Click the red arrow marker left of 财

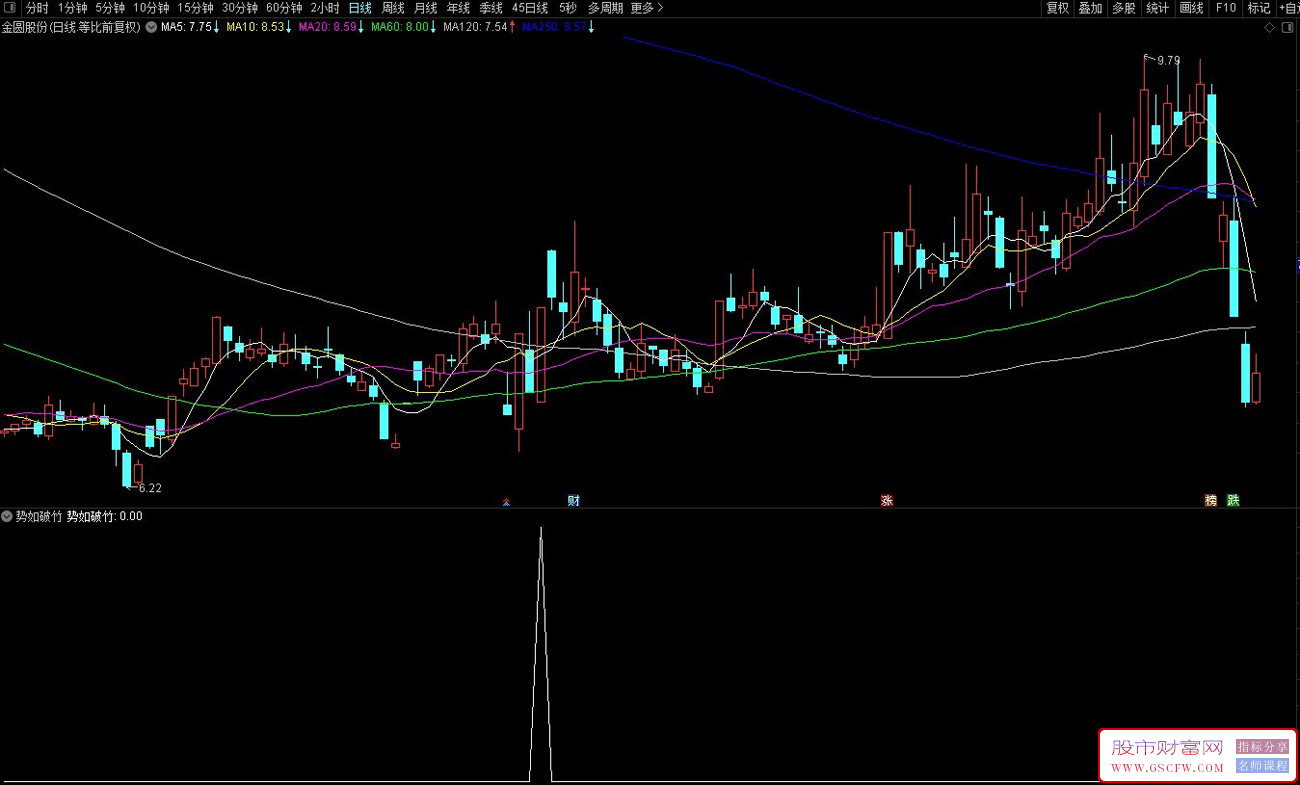(x=506, y=502)
